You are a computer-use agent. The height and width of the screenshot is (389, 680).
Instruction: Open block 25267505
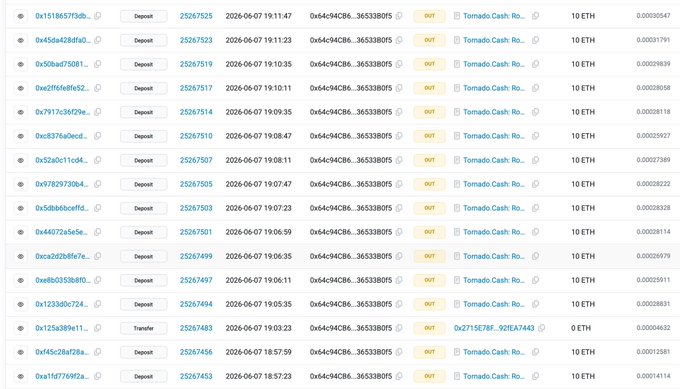[196, 184]
